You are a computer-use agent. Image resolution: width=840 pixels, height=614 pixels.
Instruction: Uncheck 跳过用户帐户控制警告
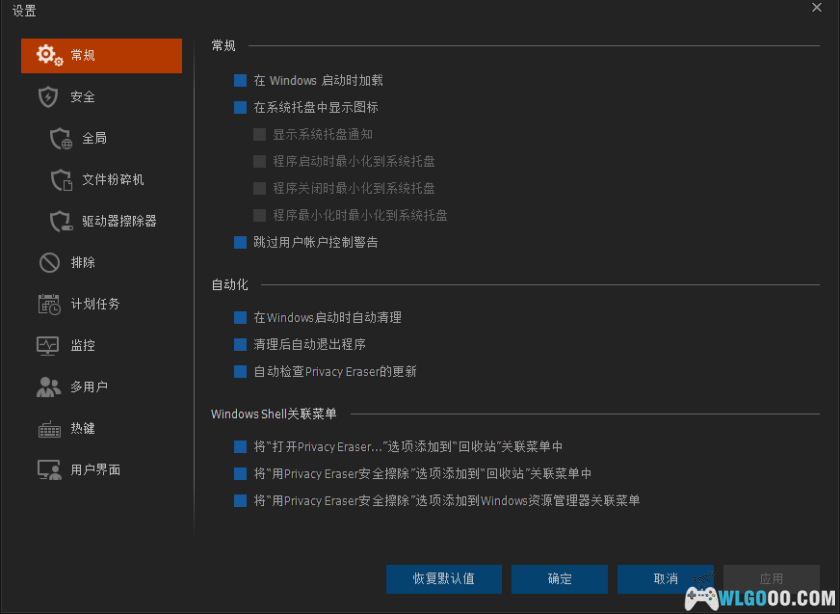[x=239, y=241]
